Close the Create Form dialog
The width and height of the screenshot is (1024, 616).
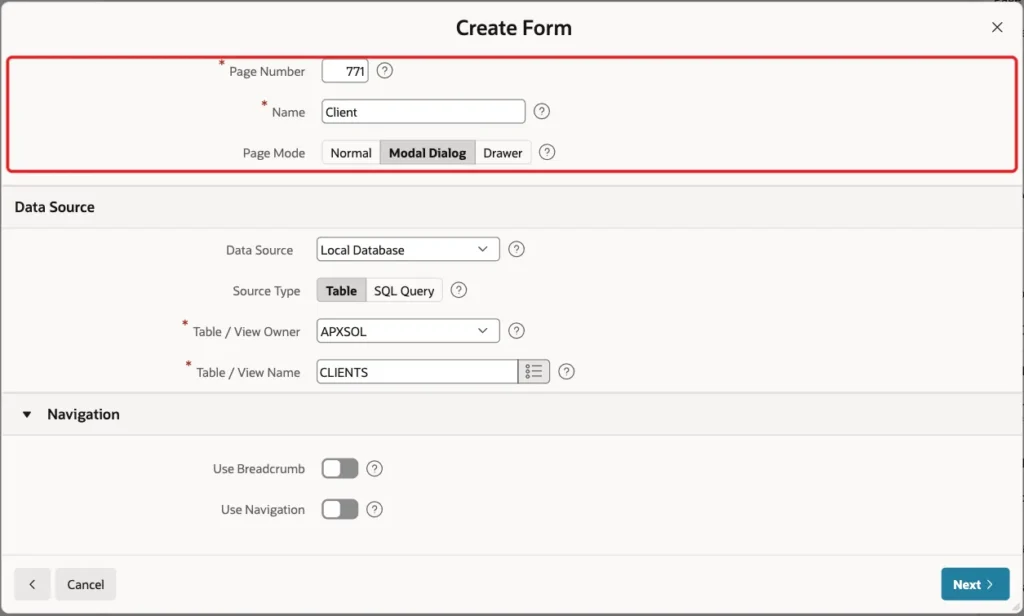pyautogui.click(x=997, y=27)
